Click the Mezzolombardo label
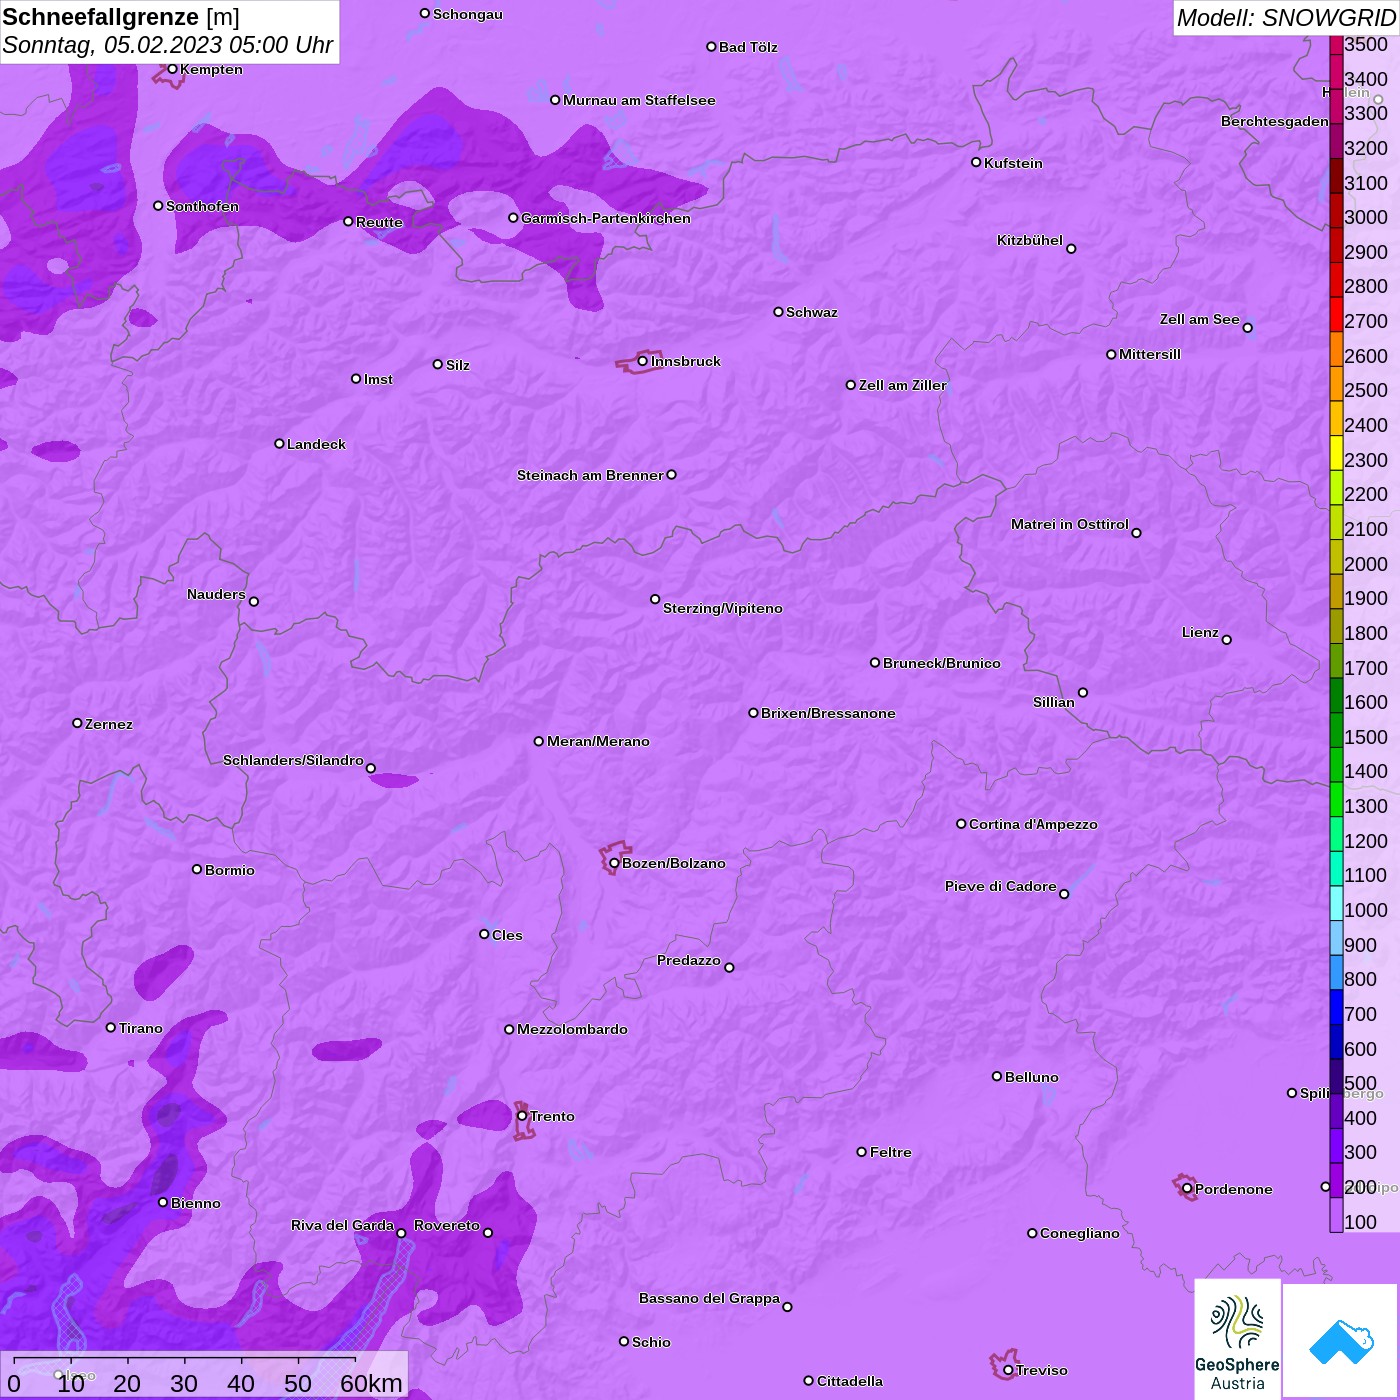The width and height of the screenshot is (1400, 1400). point(572,1029)
